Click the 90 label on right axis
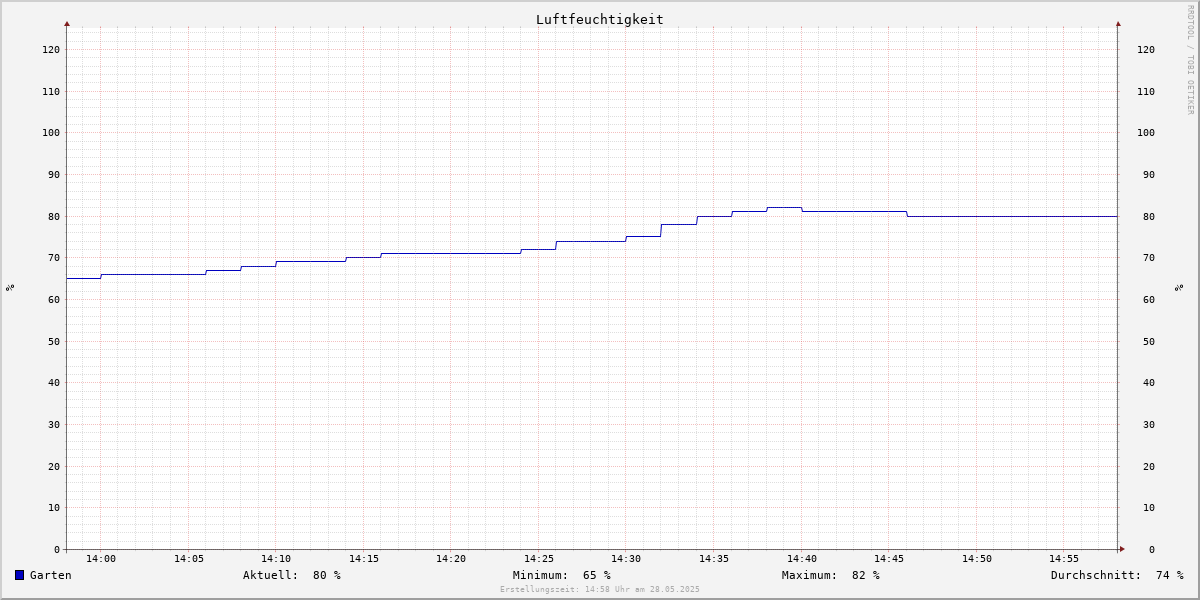The width and height of the screenshot is (1200, 600). point(1149,174)
